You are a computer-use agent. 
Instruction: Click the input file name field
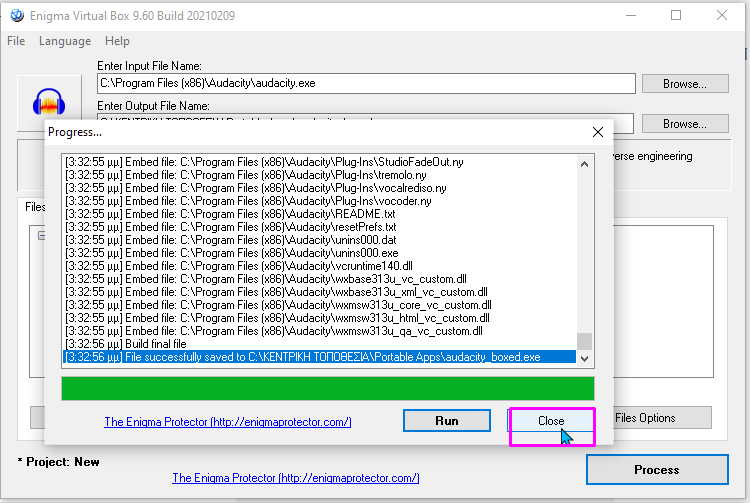coord(366,84)
